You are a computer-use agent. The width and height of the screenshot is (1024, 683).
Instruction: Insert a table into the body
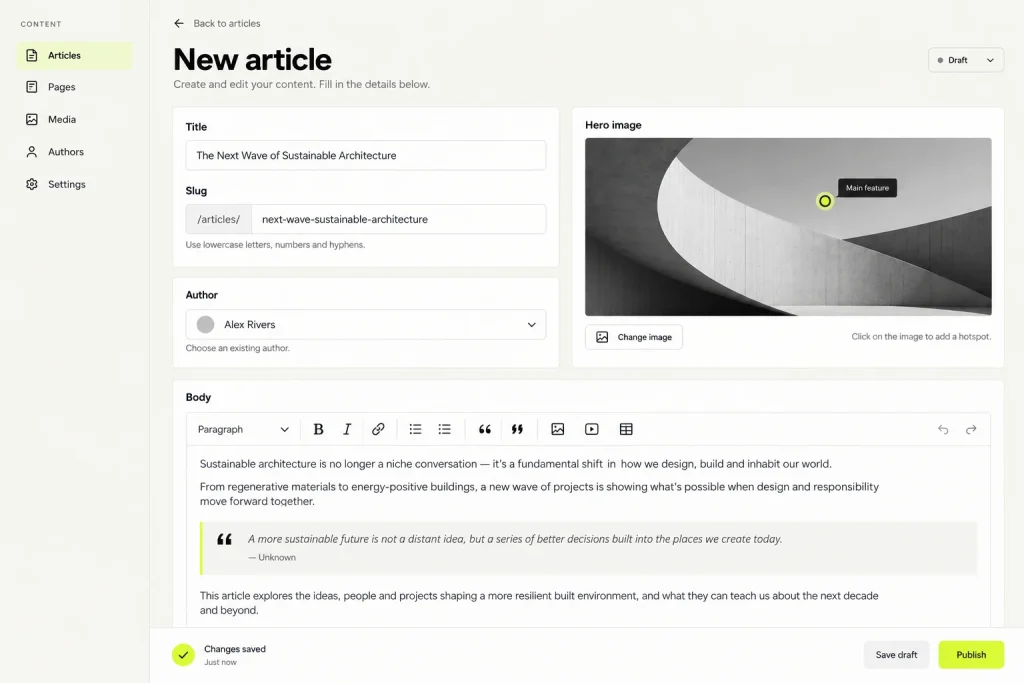[x=626, y=429]
